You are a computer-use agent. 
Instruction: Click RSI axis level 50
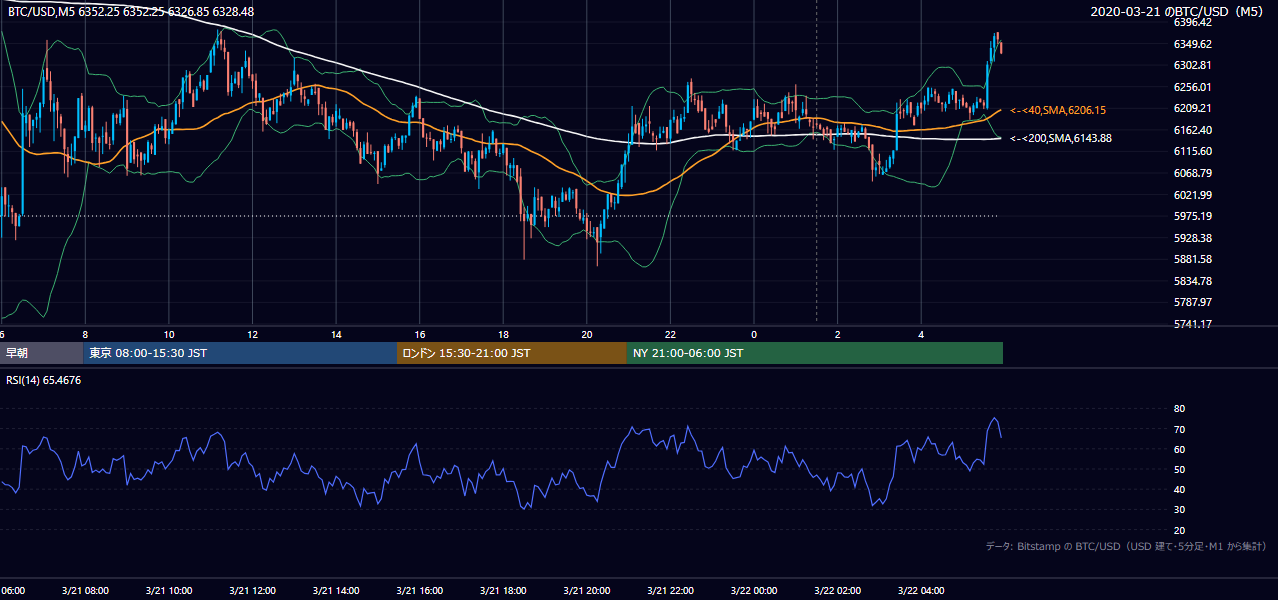(x=1179, y=469)
